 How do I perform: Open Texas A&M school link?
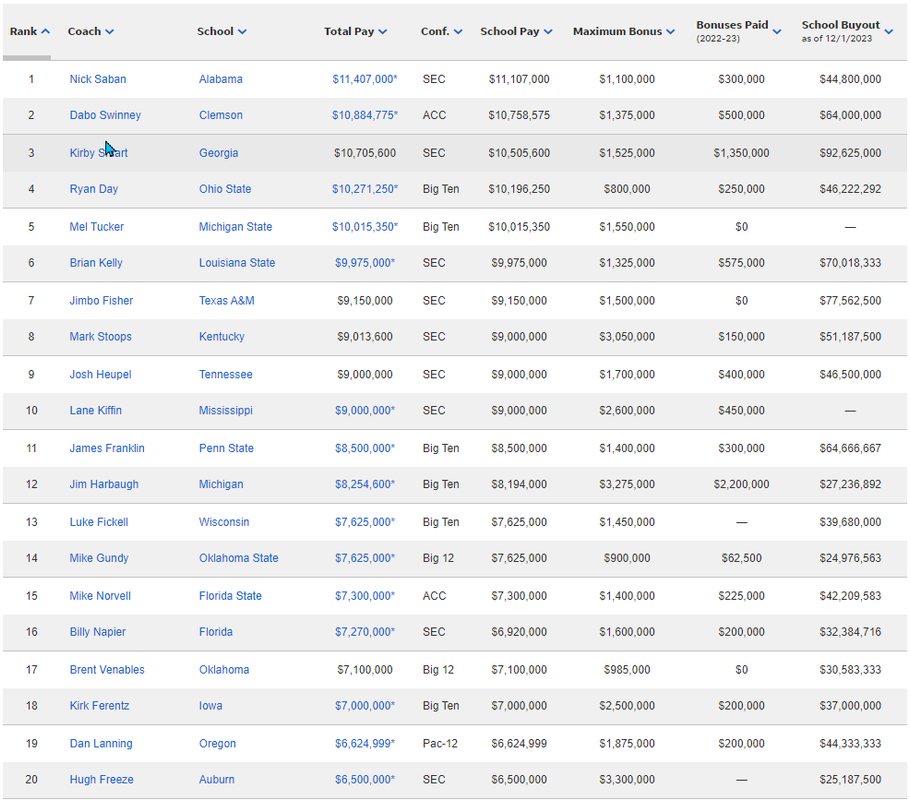226,300
